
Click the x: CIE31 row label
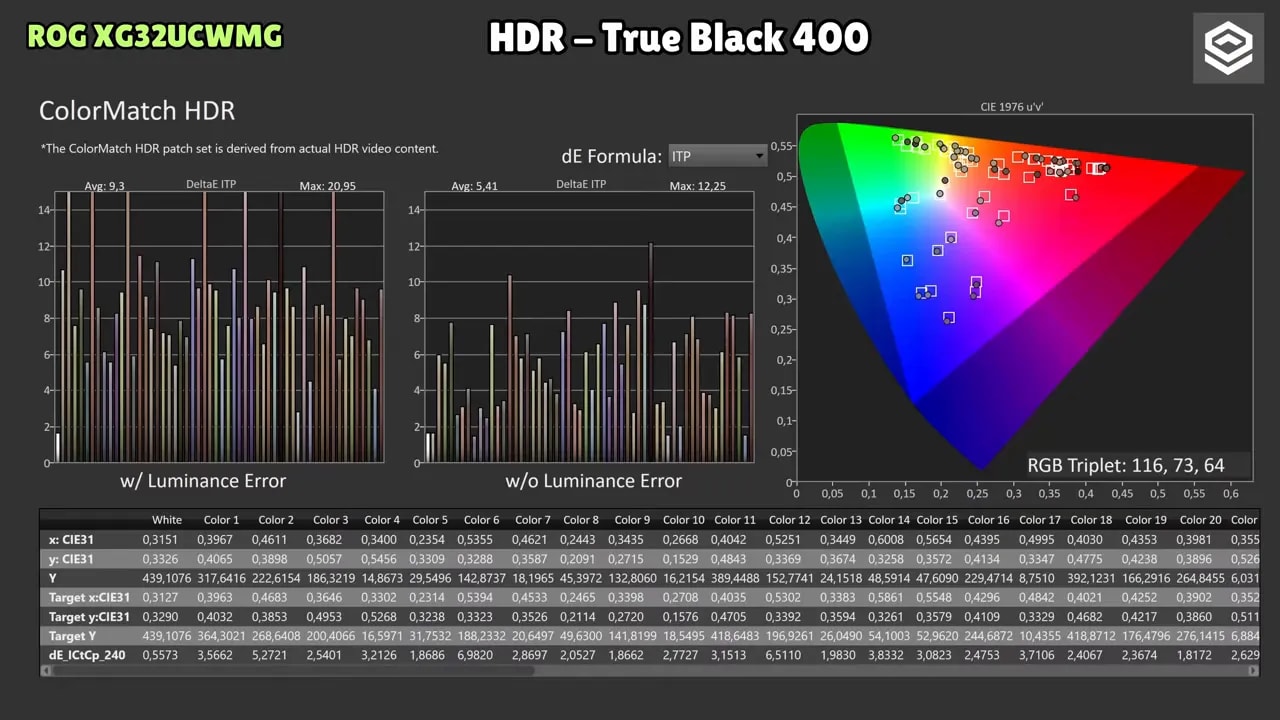pyautogui.click(x=71, y=540)
